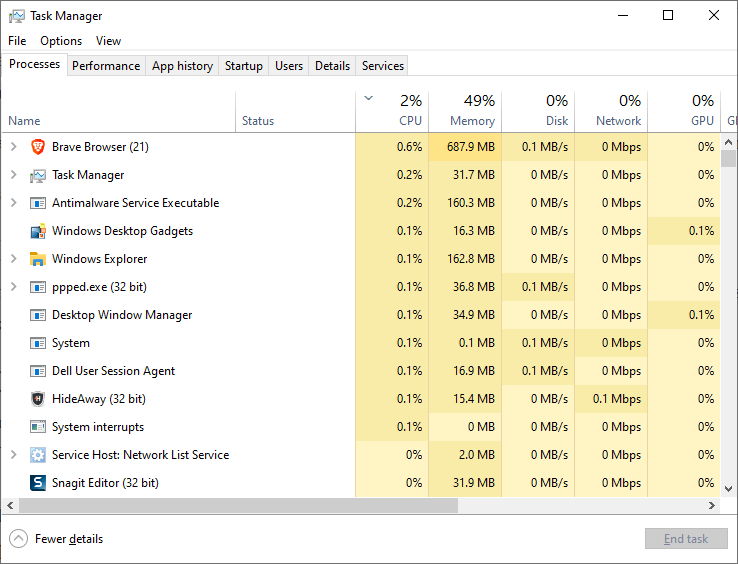Switch to the Performance tab
The width and height of the screenshot is (738, 564).
(x=106, y=66)
